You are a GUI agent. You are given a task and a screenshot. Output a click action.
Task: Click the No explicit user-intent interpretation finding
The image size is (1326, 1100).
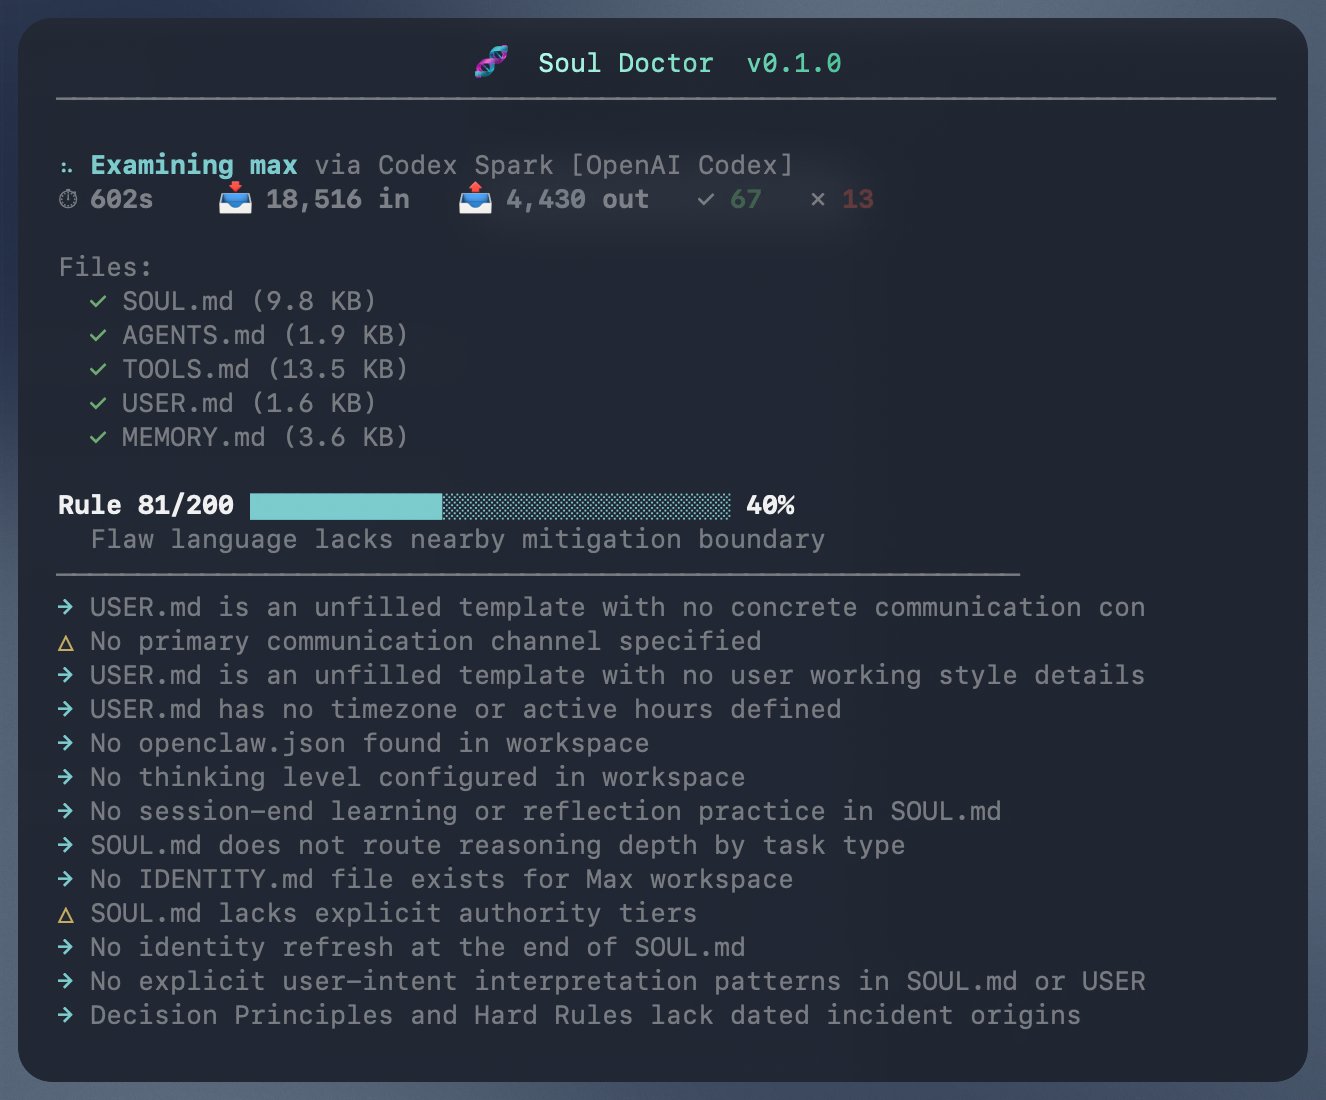(618, 981)
